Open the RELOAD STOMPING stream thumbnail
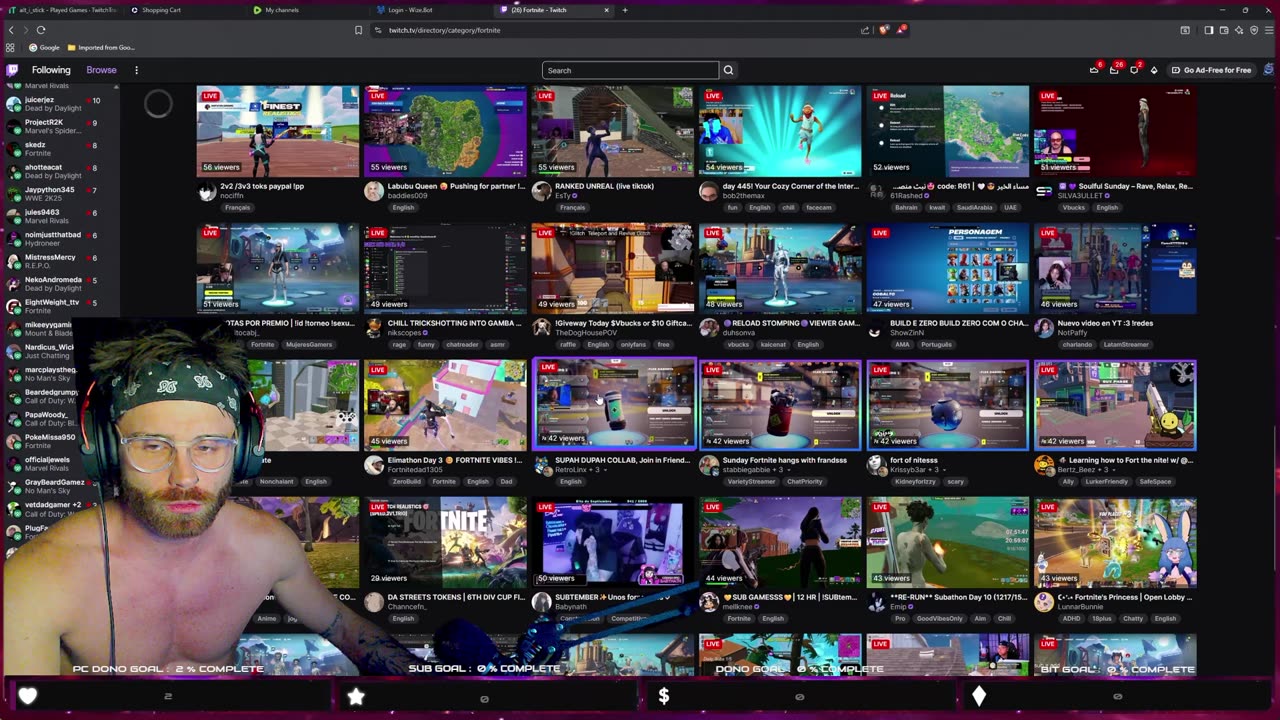 click(780, 268)
